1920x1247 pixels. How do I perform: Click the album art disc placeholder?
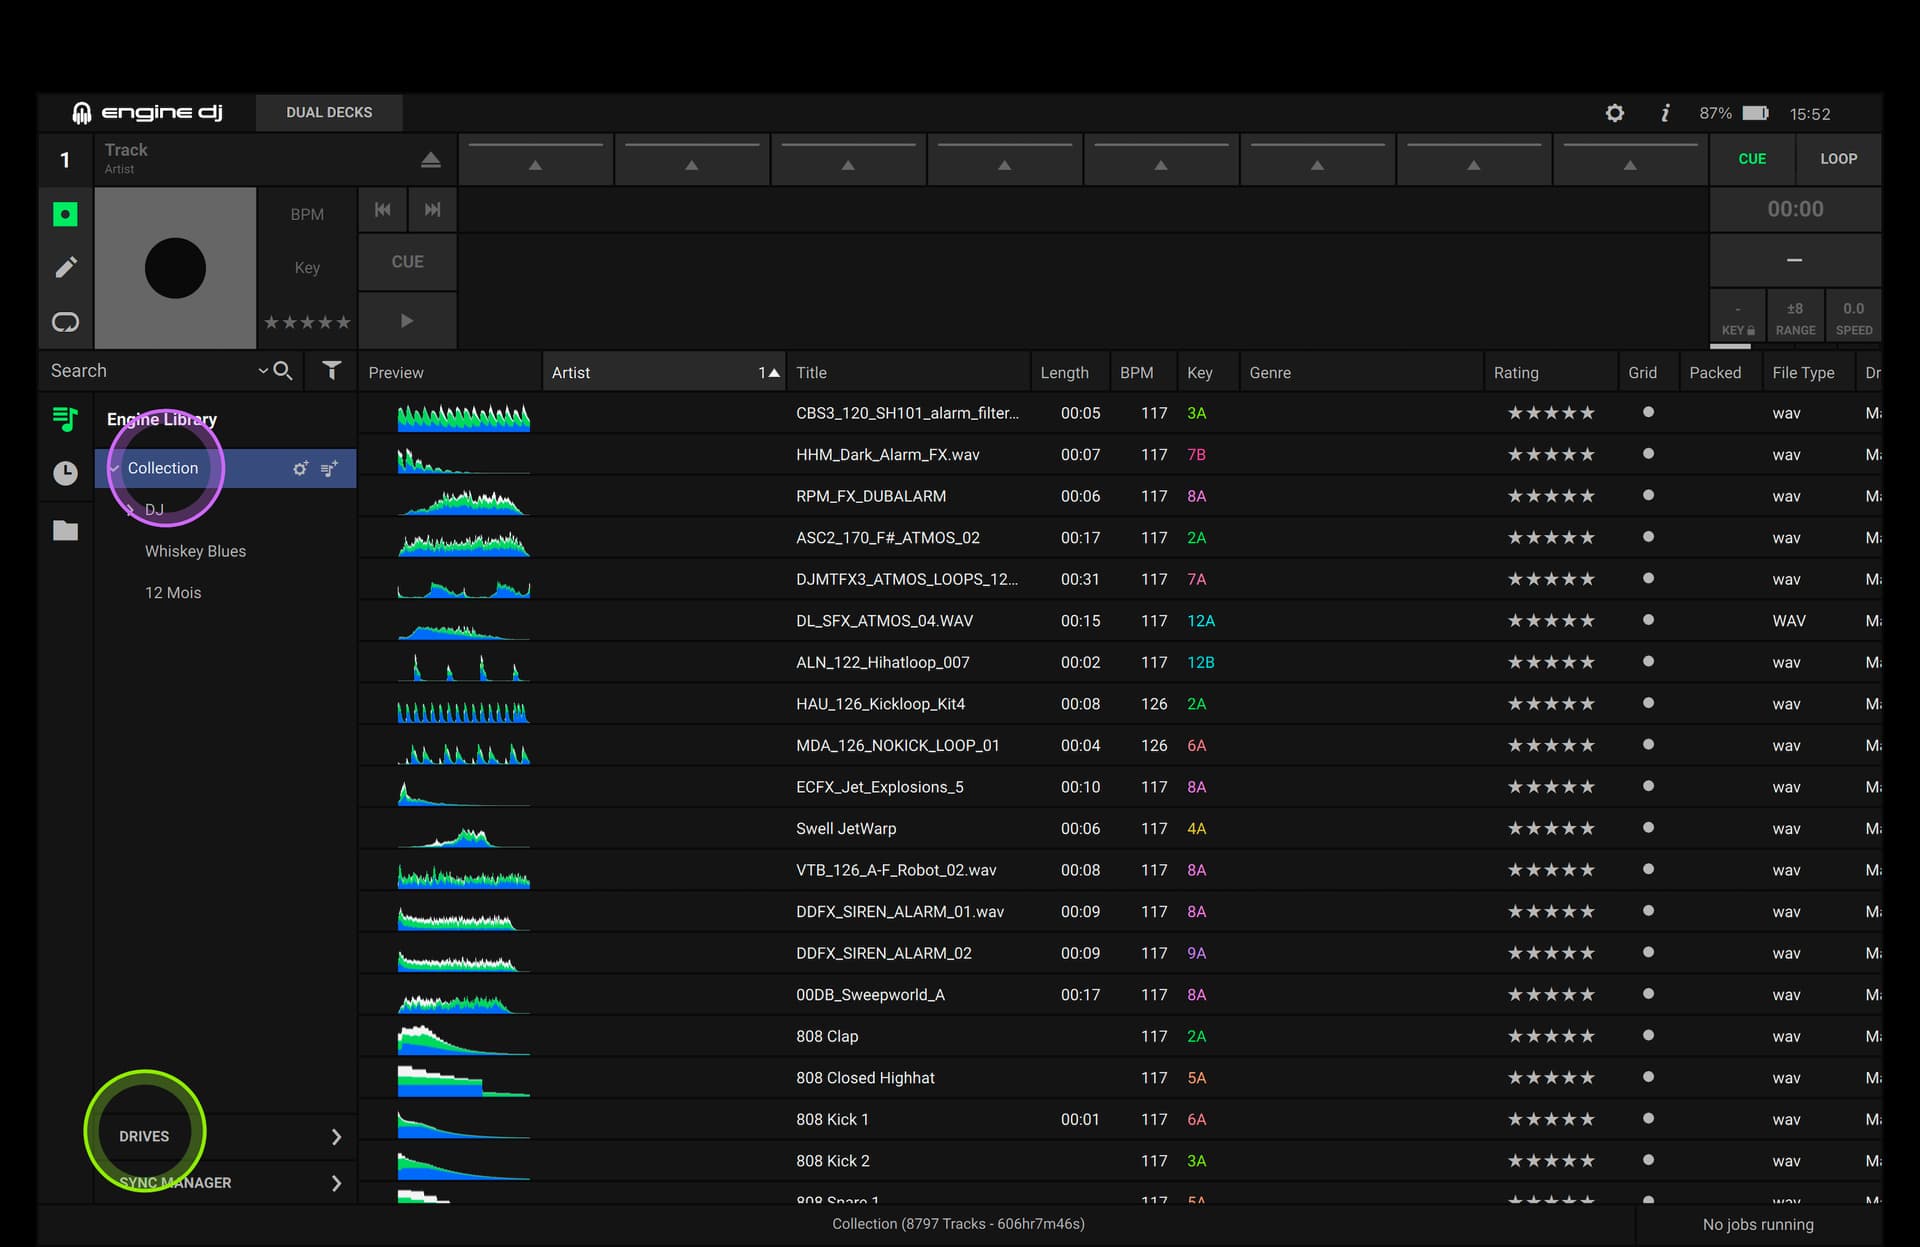pyautogui.click(x=175, y=268)
